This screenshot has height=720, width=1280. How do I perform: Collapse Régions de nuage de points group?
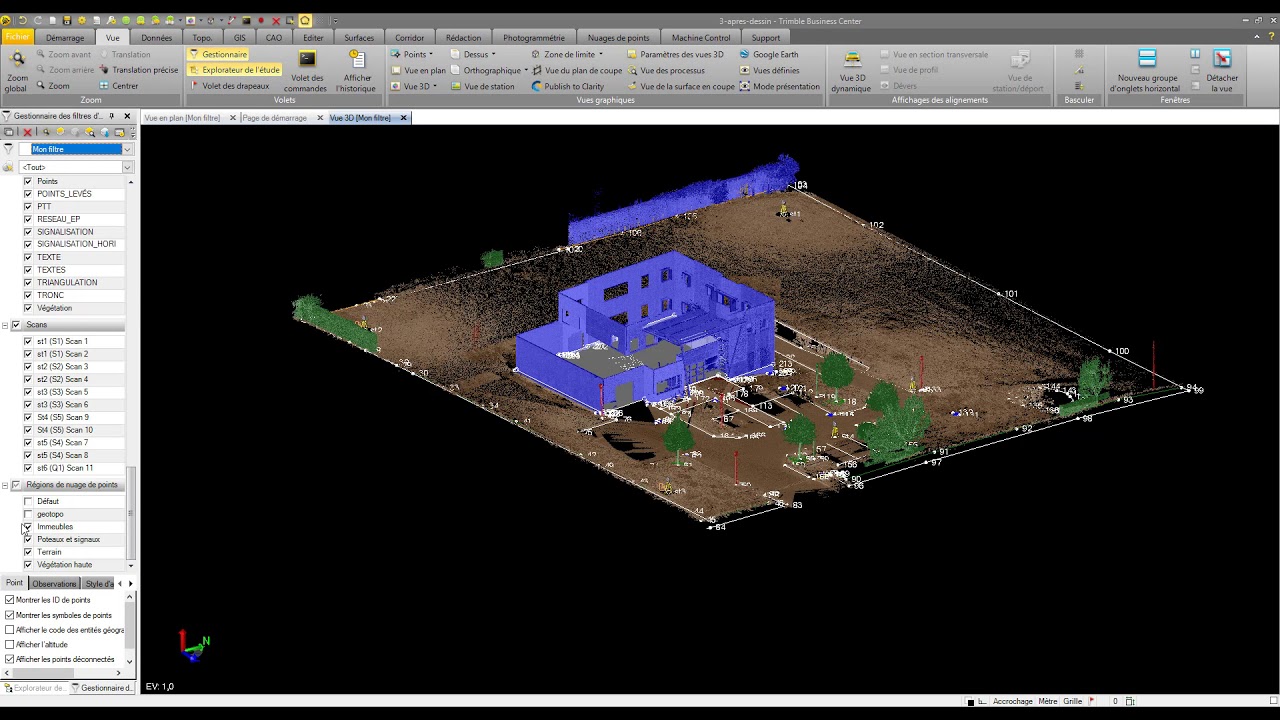5,485
